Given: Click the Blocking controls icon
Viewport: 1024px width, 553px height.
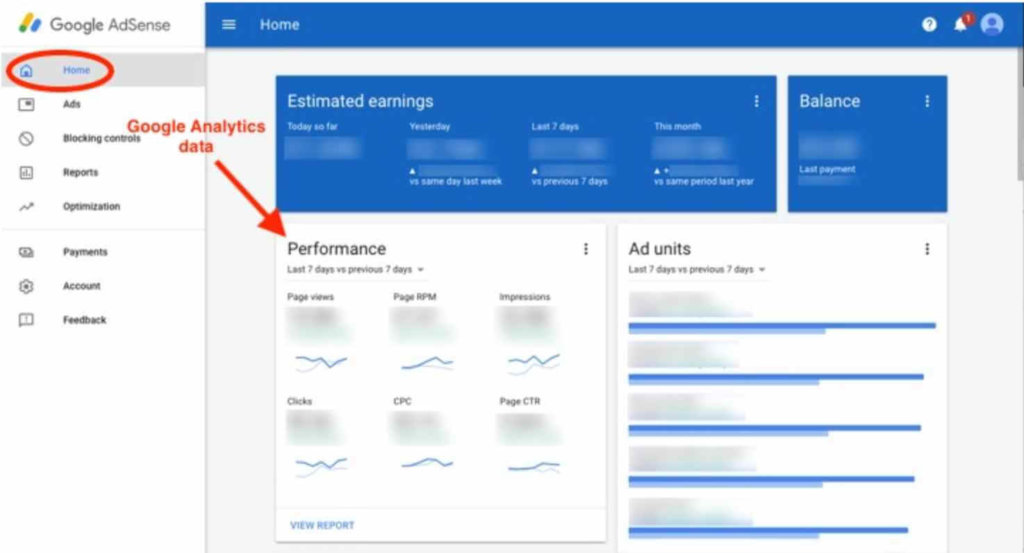Looking at the screenshot, I should pyautogui.click(x=27, y=138).
